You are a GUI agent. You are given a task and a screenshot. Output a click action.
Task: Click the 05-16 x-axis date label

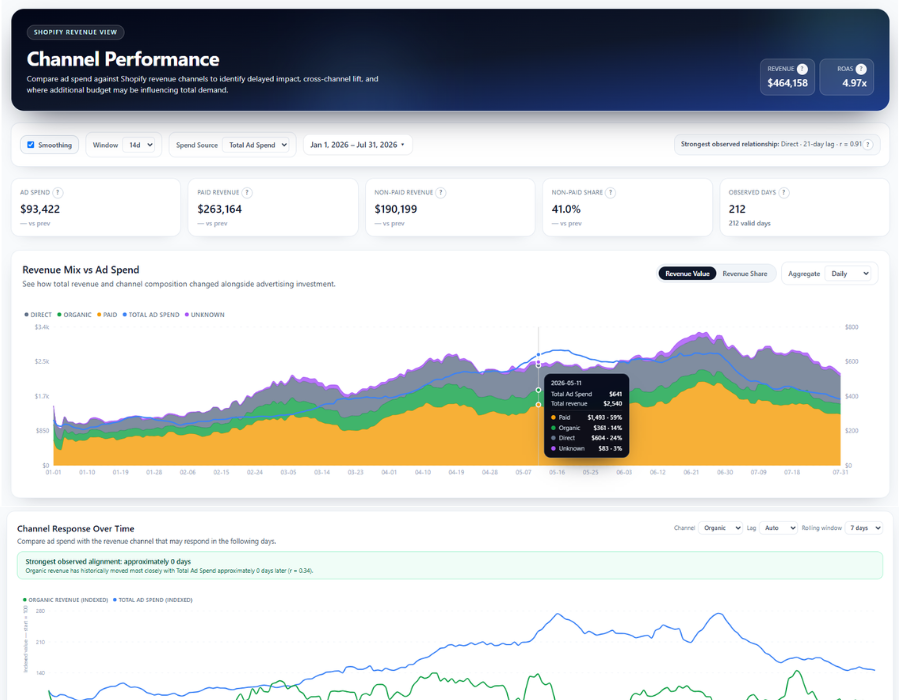pos(557,472)
